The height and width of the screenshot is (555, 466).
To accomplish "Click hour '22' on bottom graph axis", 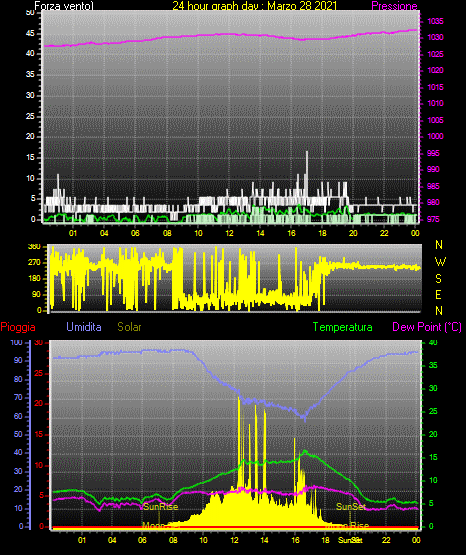I will click(386, 540).
